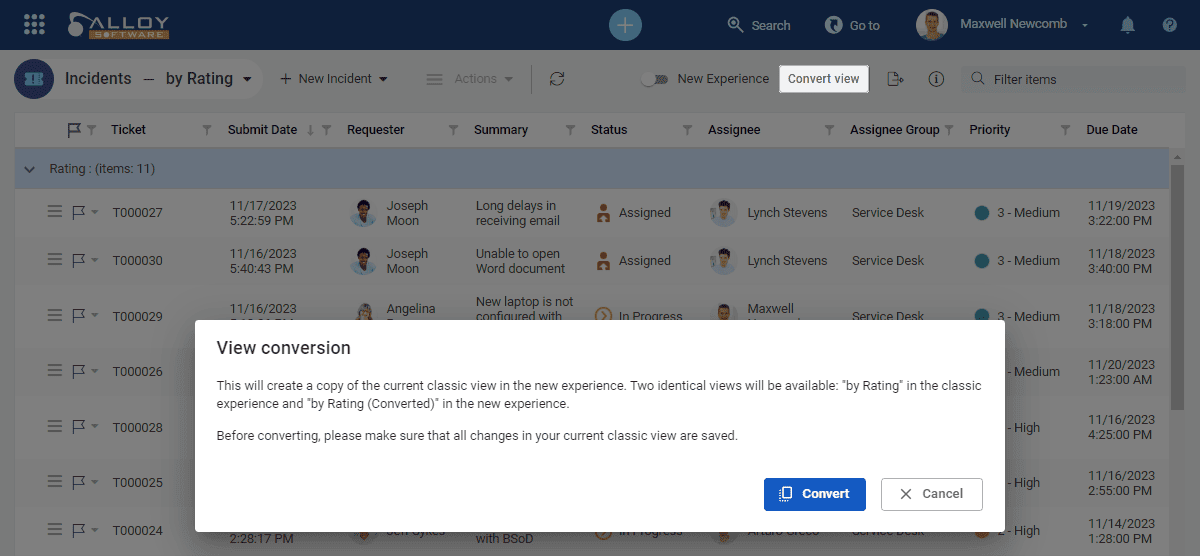Flag ticket T000028
This screenshot has width=1200, height=556.
point(78,427)
